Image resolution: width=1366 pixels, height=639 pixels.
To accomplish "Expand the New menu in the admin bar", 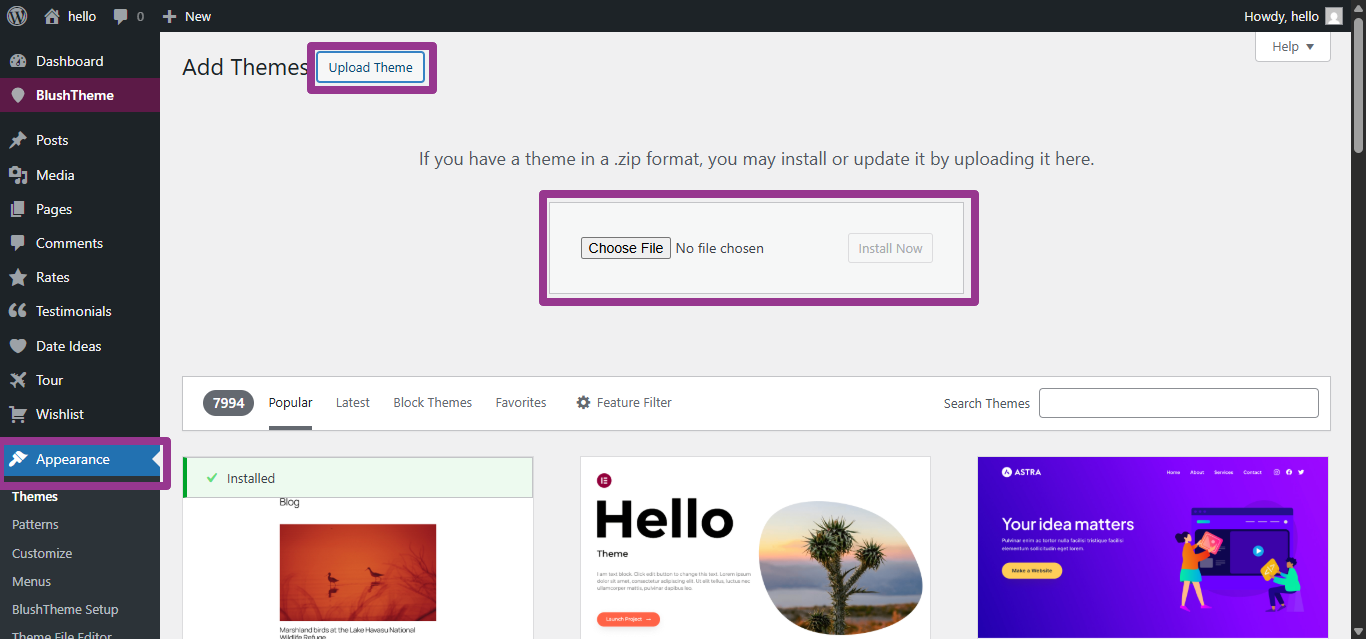I will 186,15.
